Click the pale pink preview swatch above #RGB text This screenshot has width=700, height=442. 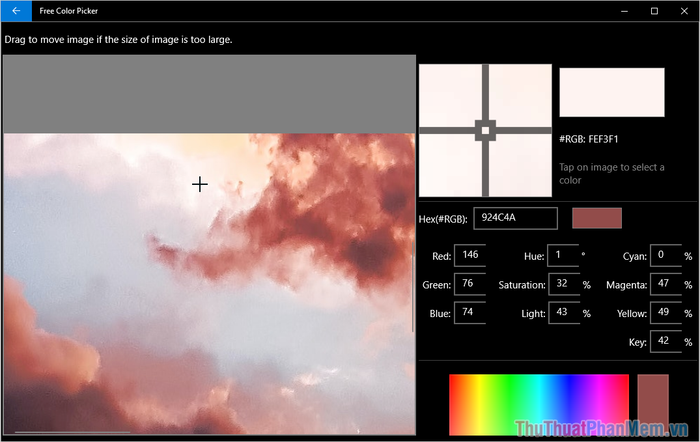click(612, 92)
